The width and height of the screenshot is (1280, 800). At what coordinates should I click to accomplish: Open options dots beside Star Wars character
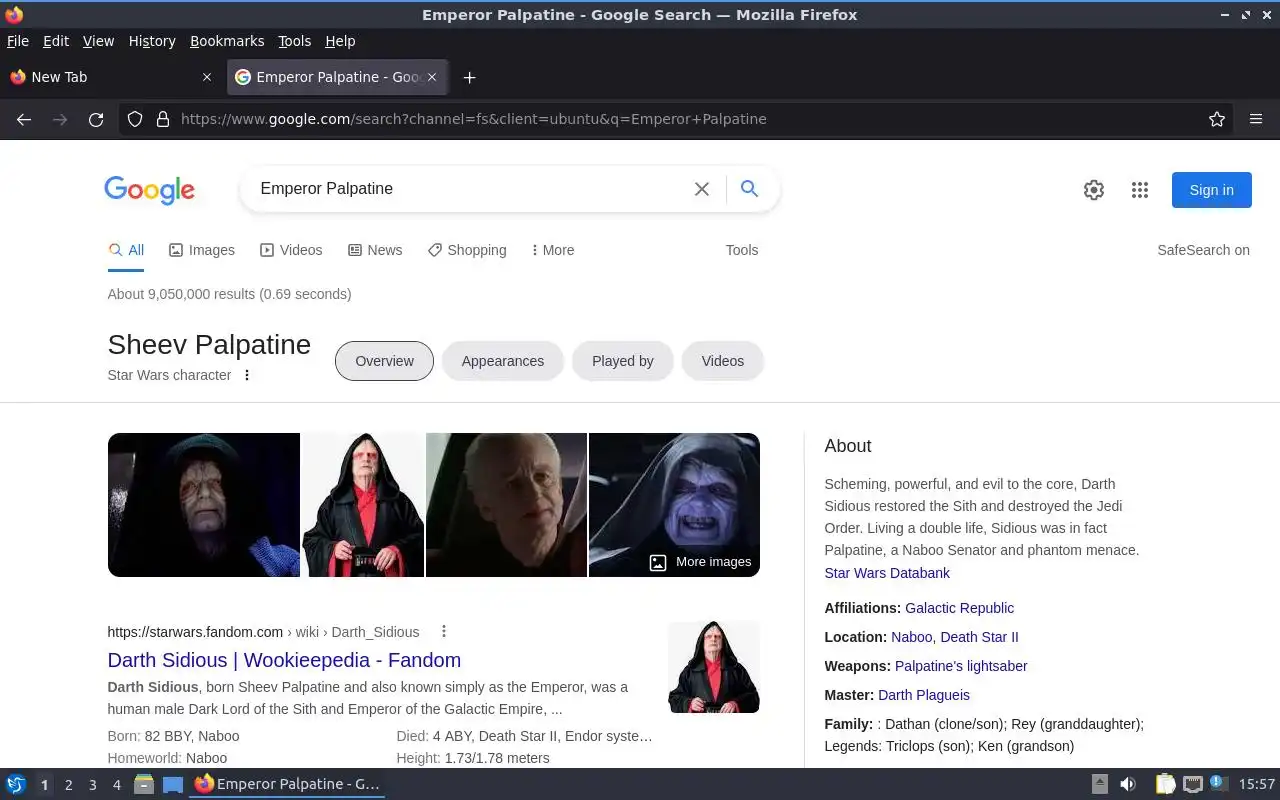(247, 375)
